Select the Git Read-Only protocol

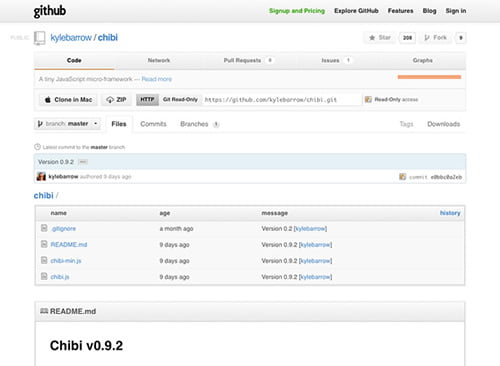[x=180, y=99]
